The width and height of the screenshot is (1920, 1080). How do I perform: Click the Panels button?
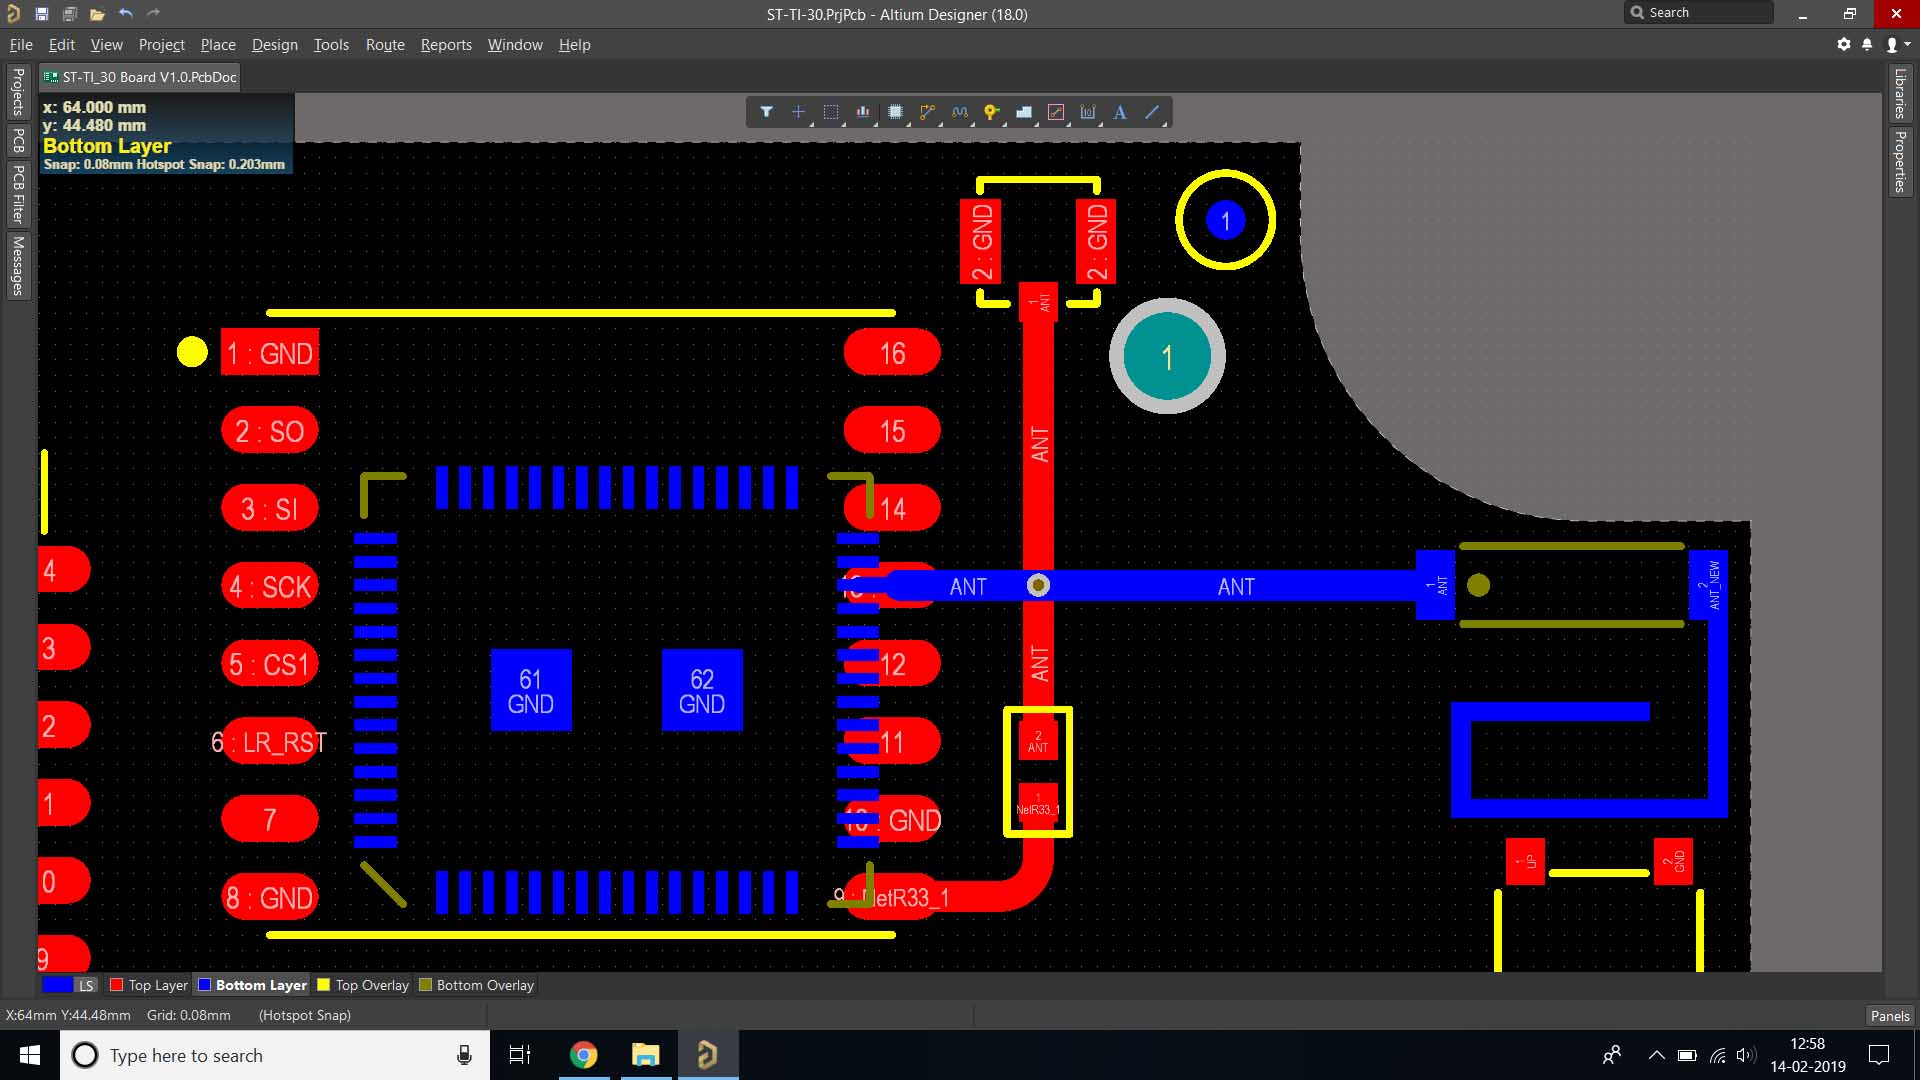1889,1015
